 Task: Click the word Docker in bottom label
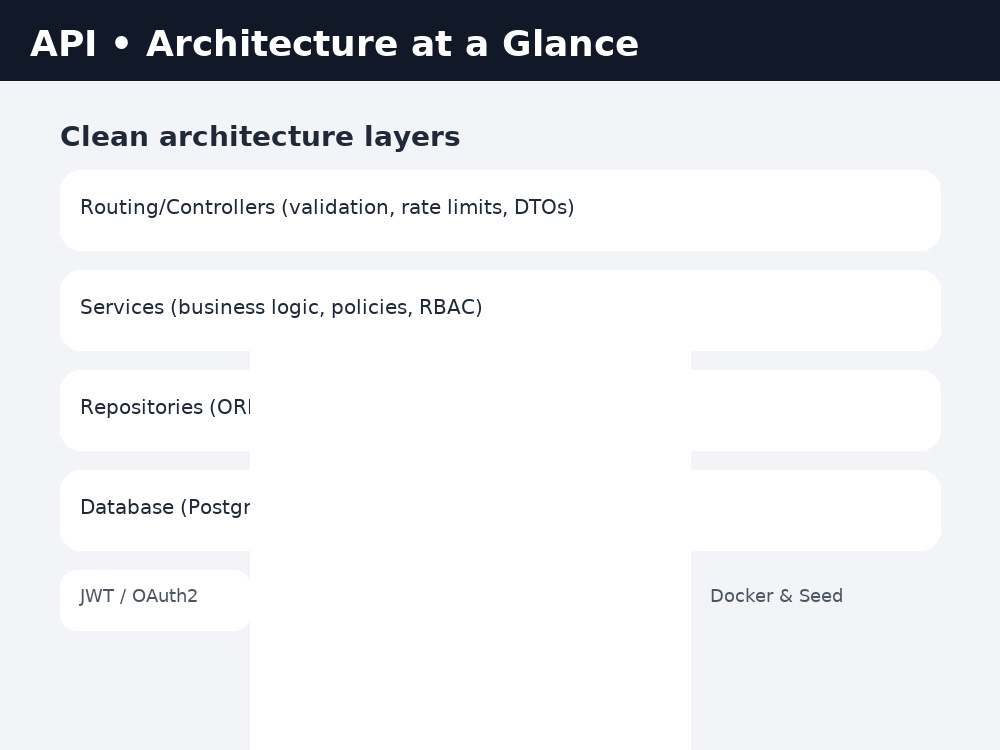point(742,596)
